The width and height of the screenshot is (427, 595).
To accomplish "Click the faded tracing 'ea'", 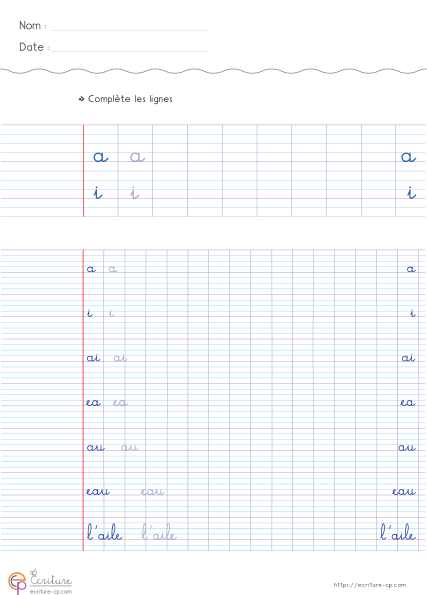I will point(120,403).
